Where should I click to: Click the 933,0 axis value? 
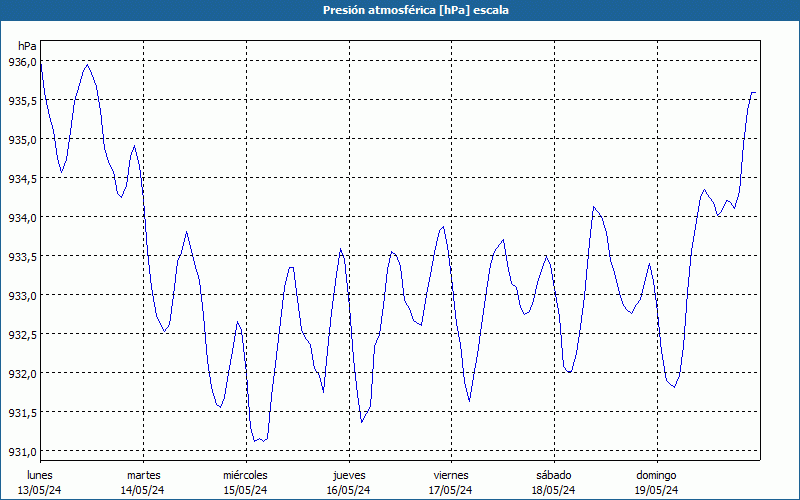(22, 295)
